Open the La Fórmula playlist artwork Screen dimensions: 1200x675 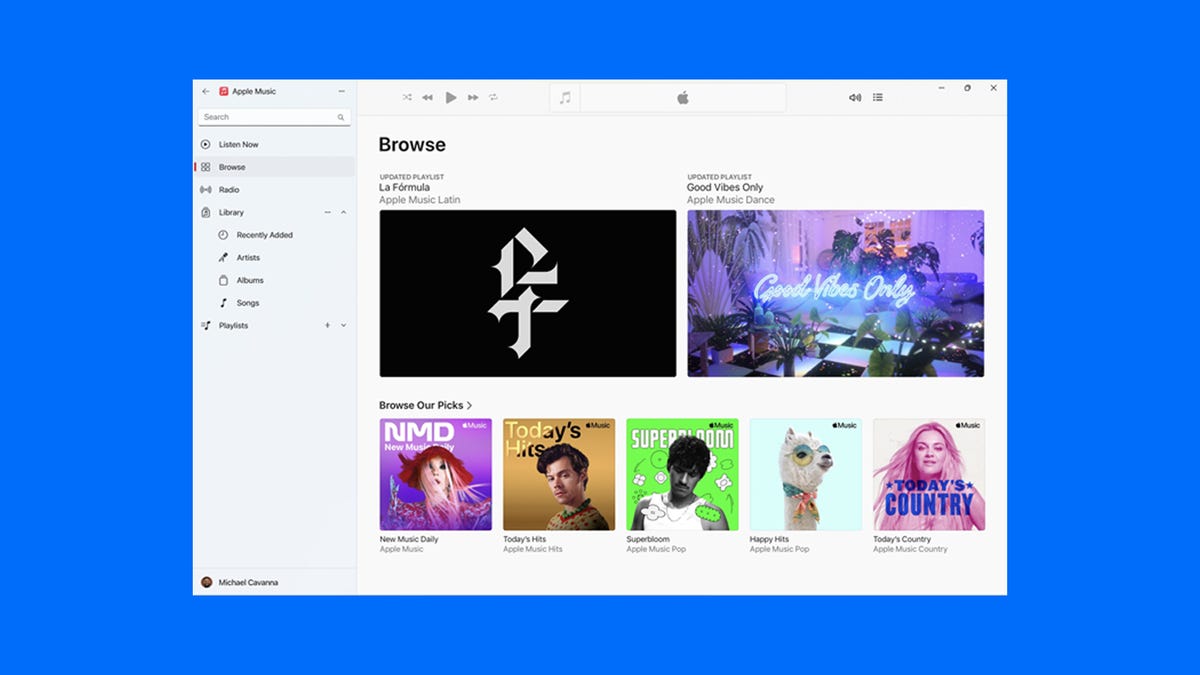click(528, 293)
